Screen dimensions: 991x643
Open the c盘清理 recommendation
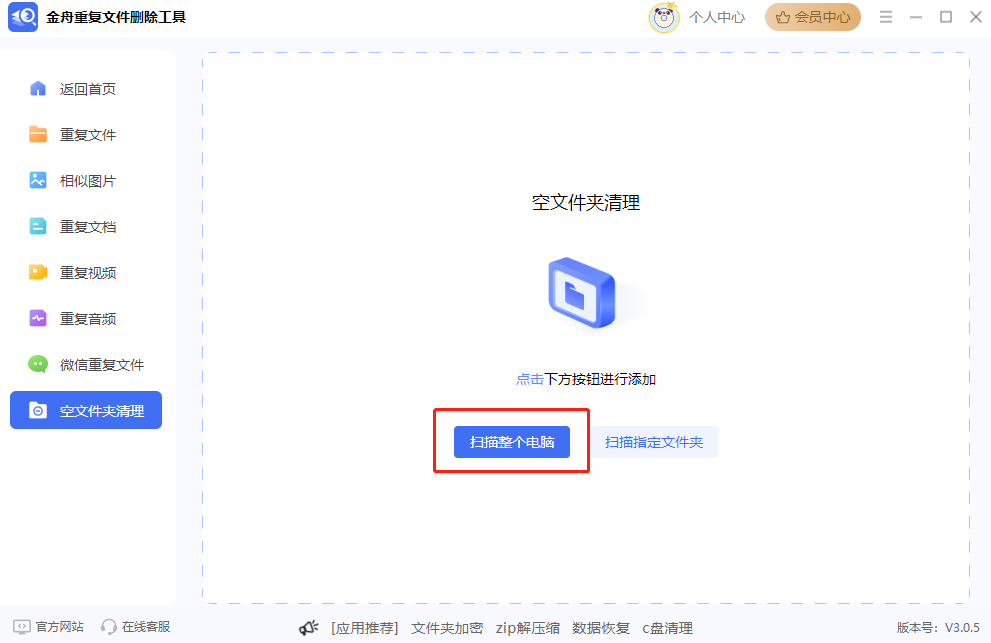[667, 628]
